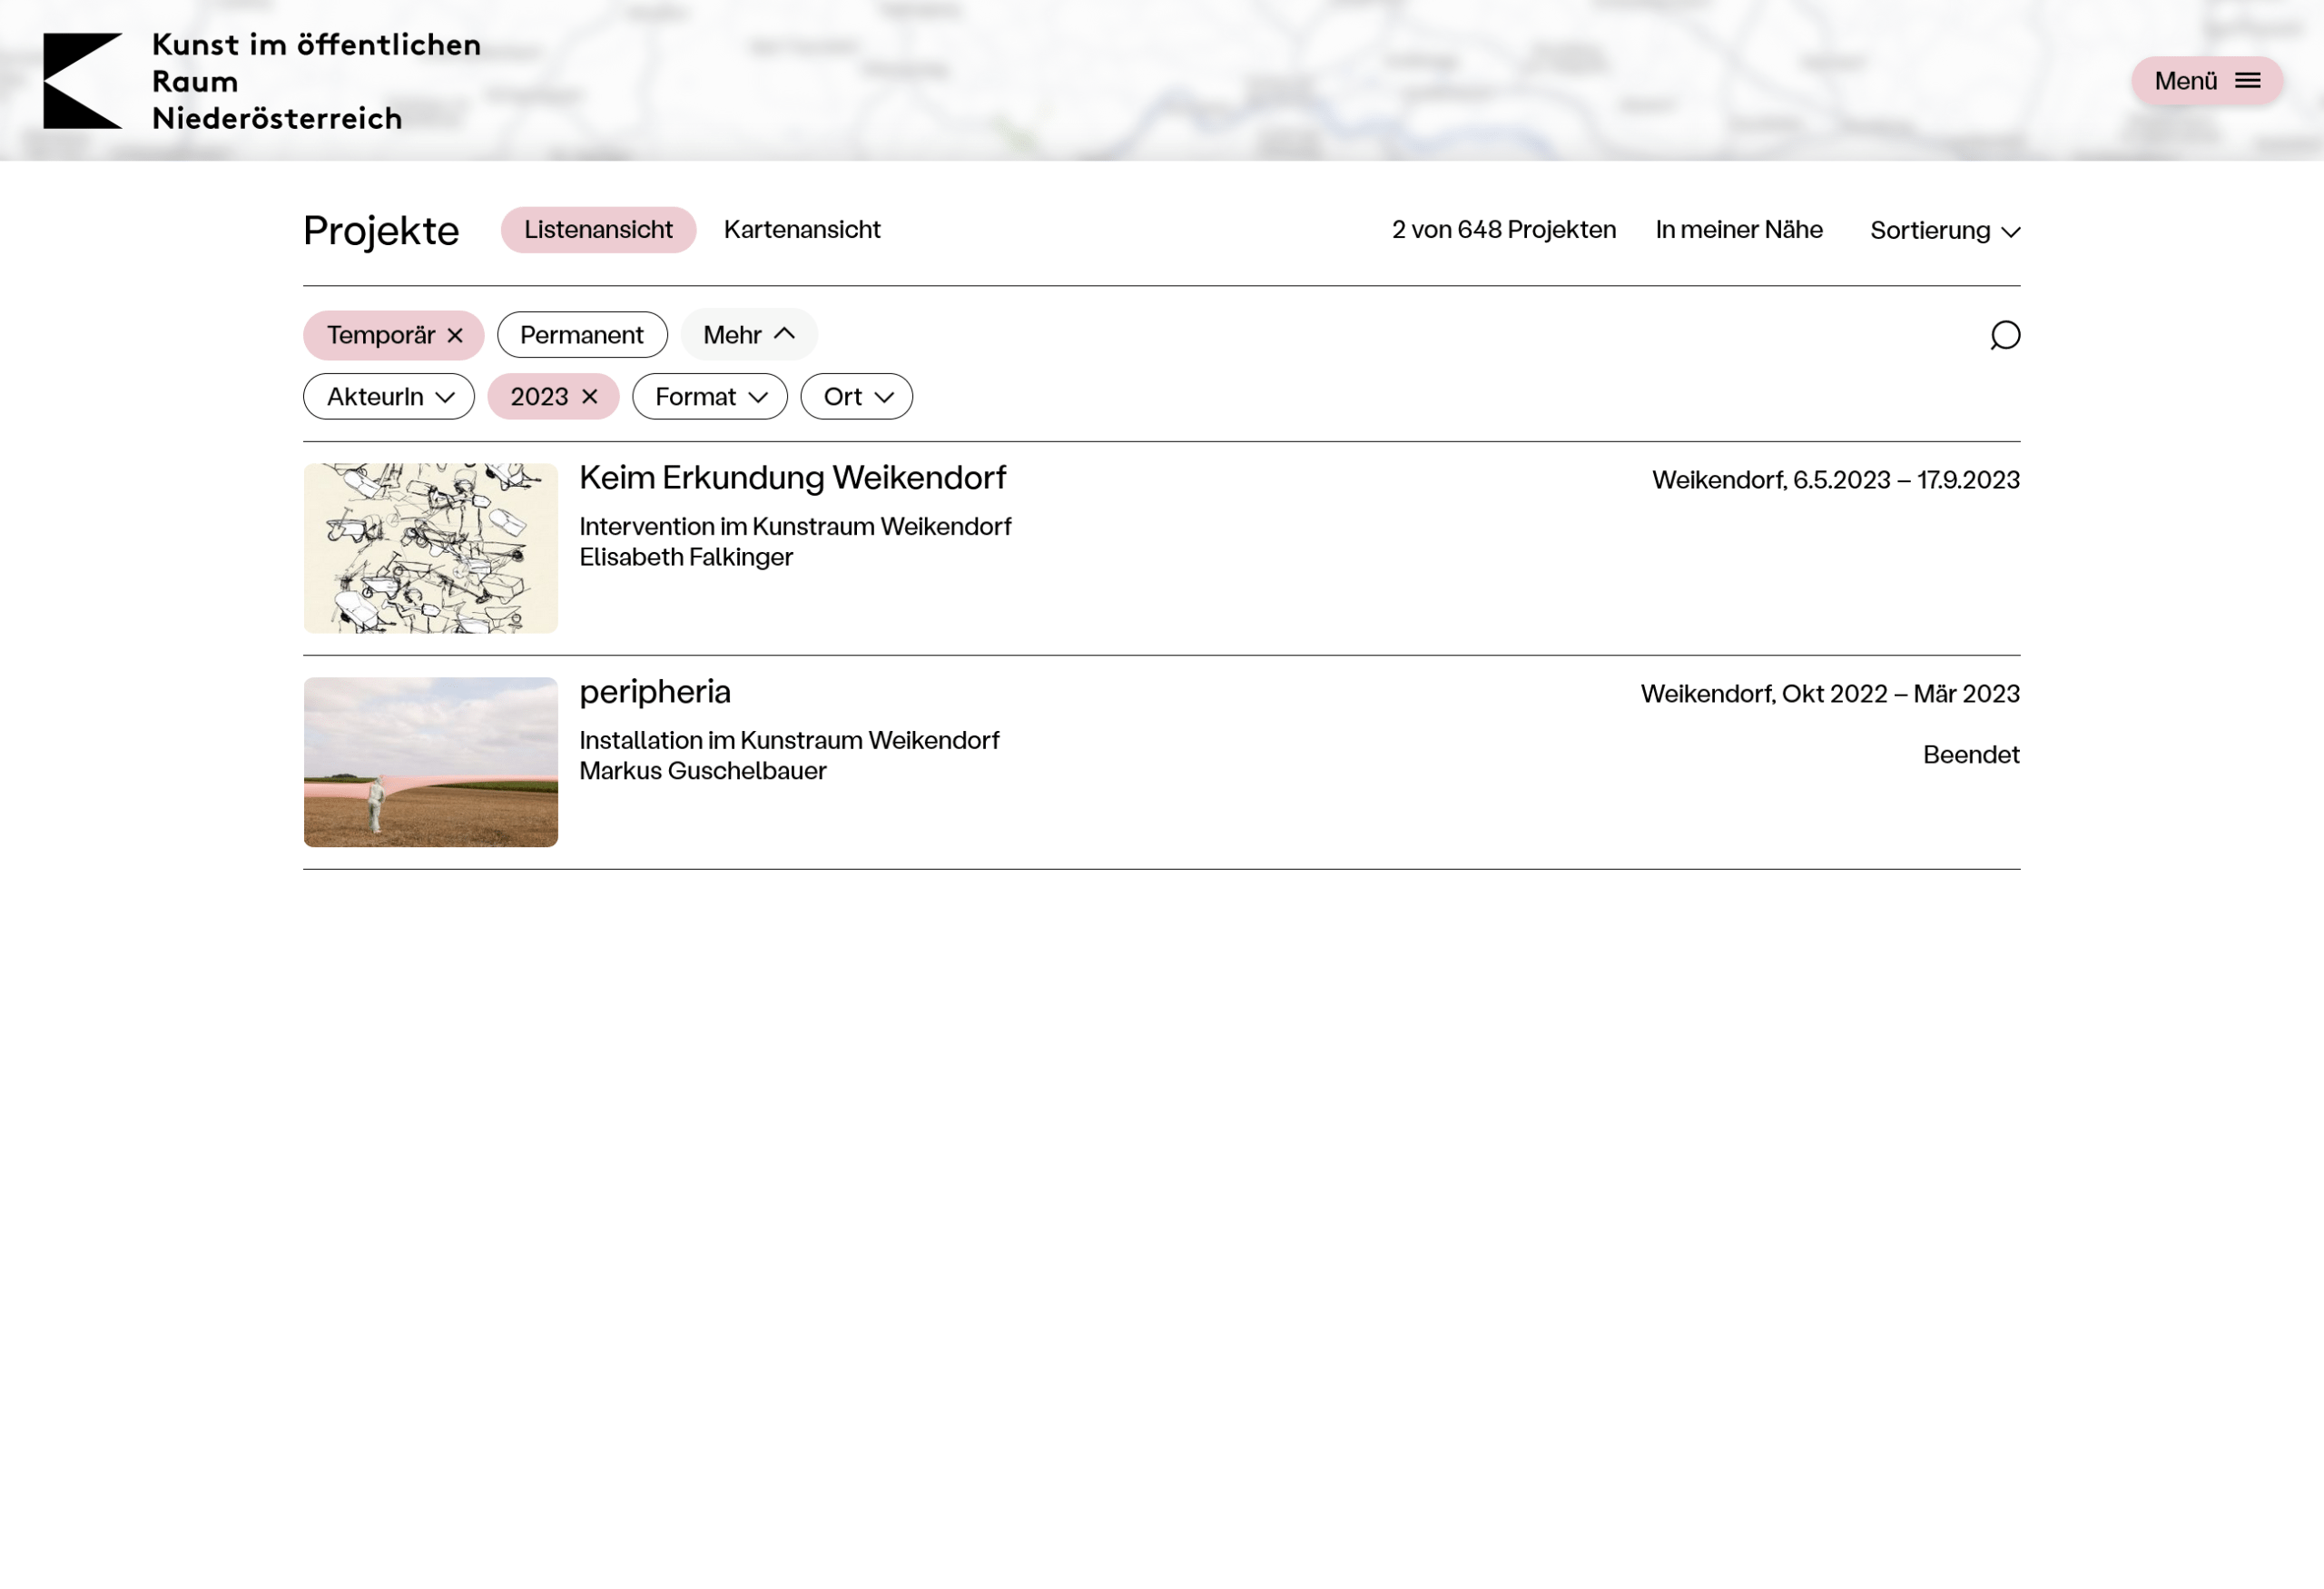Toggle the Permanent filter chip
The image size is (2324, 1589).
point(581,335)
